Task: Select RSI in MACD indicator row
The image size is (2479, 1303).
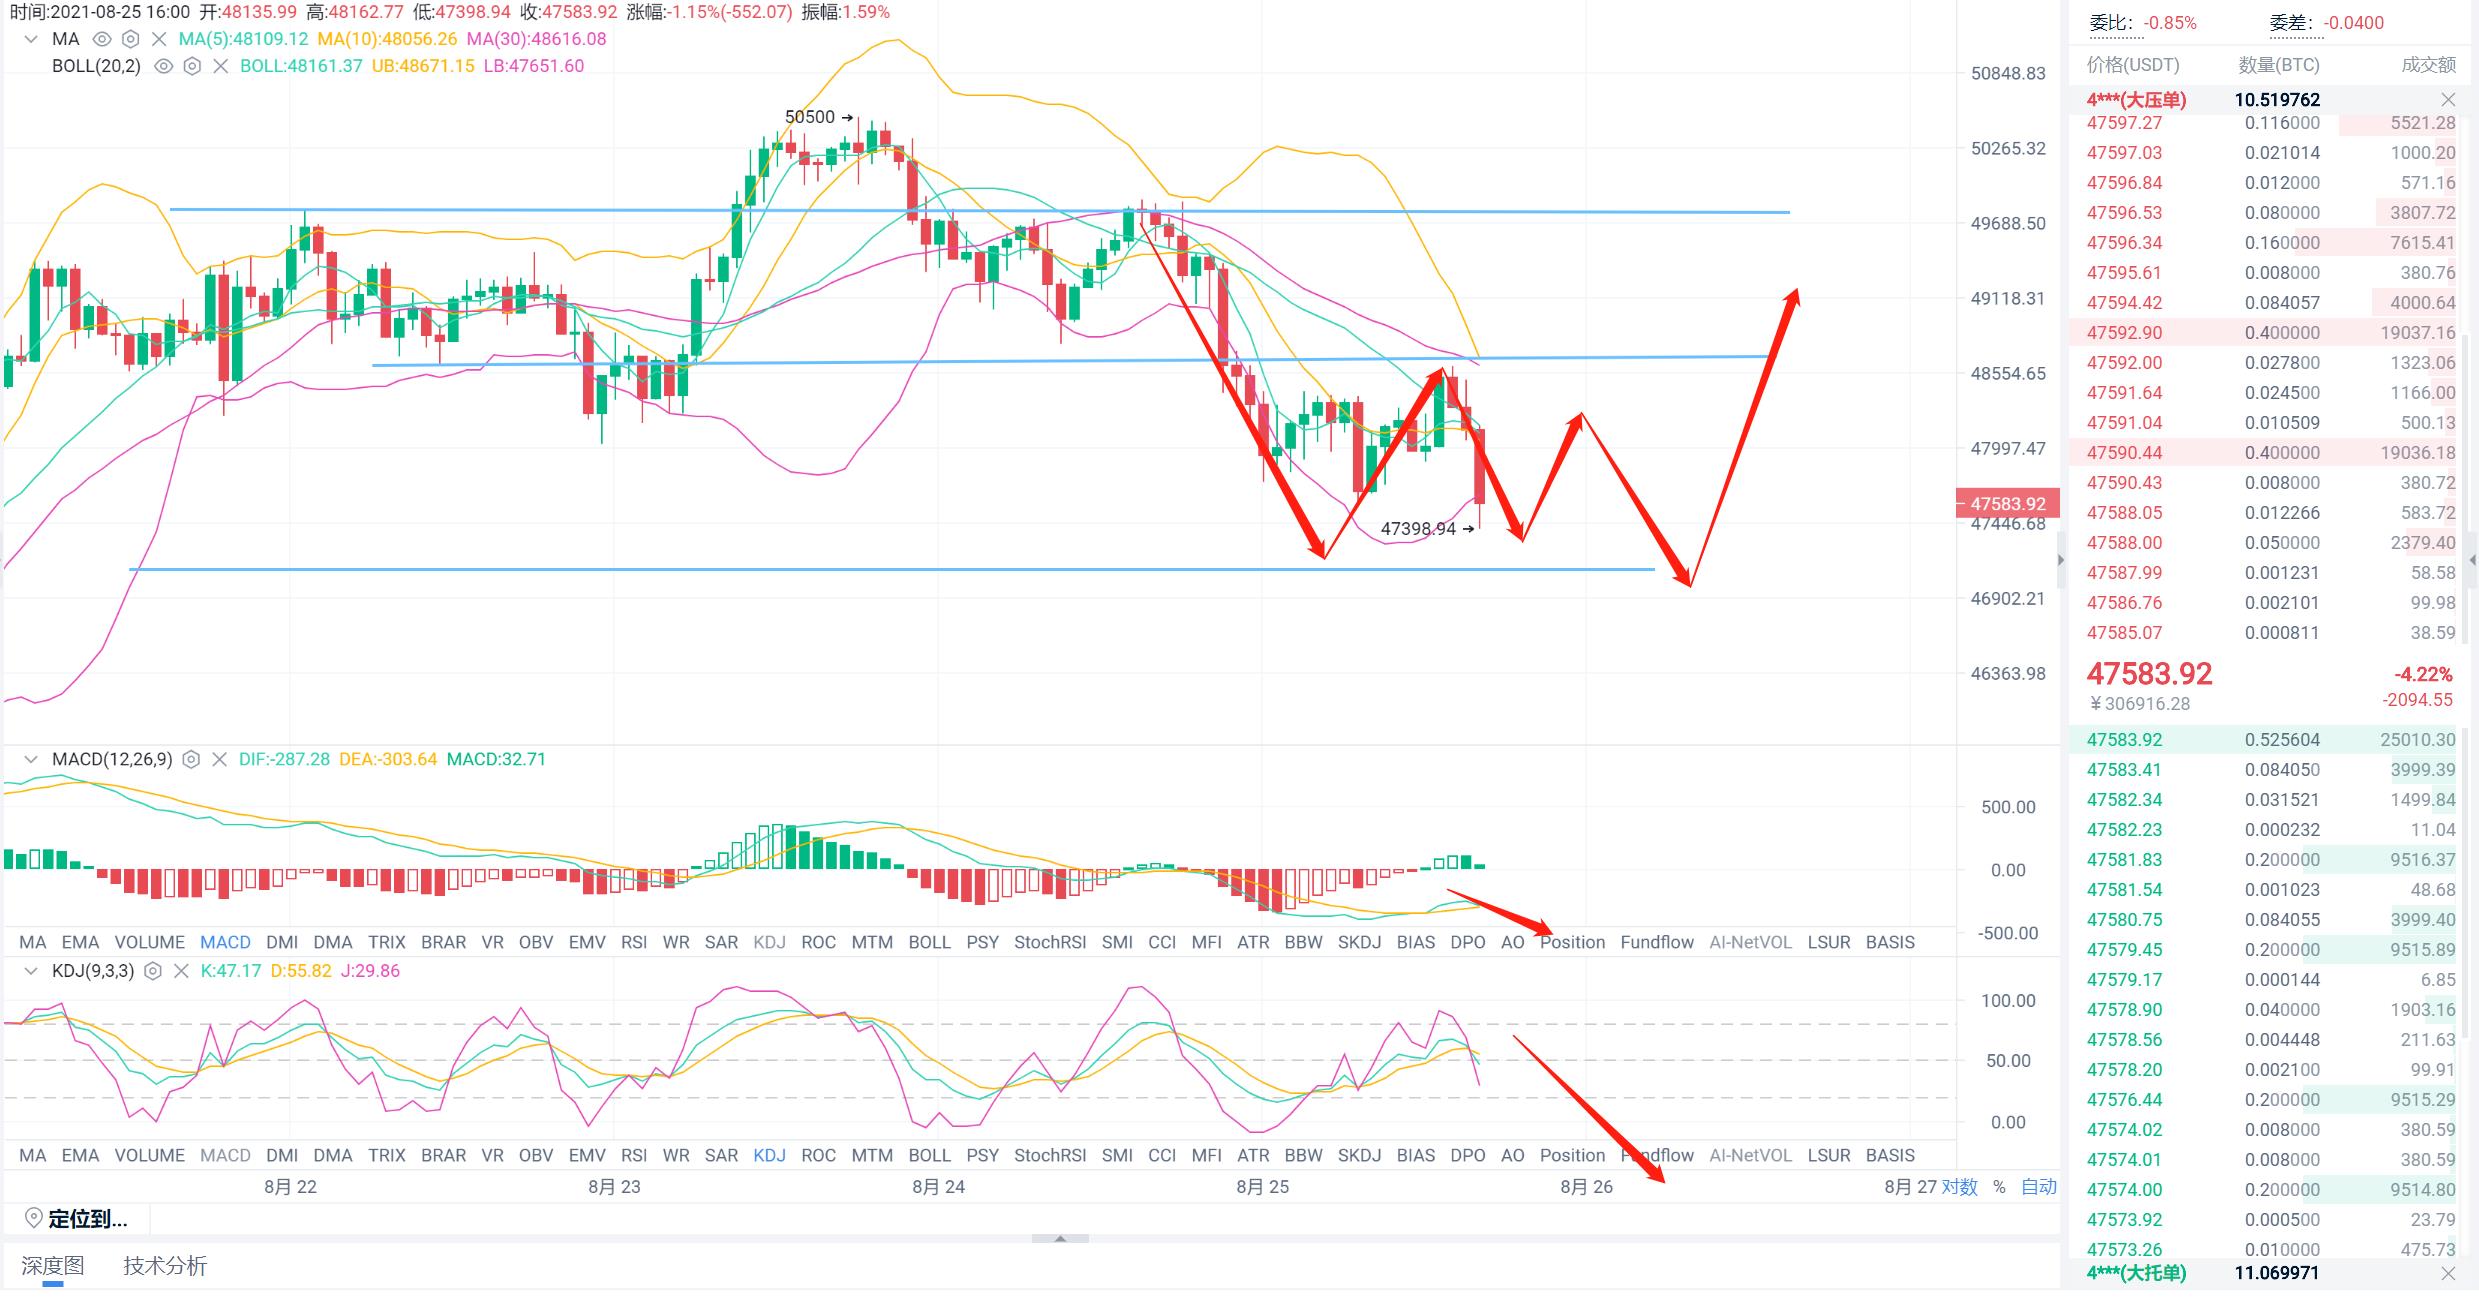Action: click(x=633, y=942)
